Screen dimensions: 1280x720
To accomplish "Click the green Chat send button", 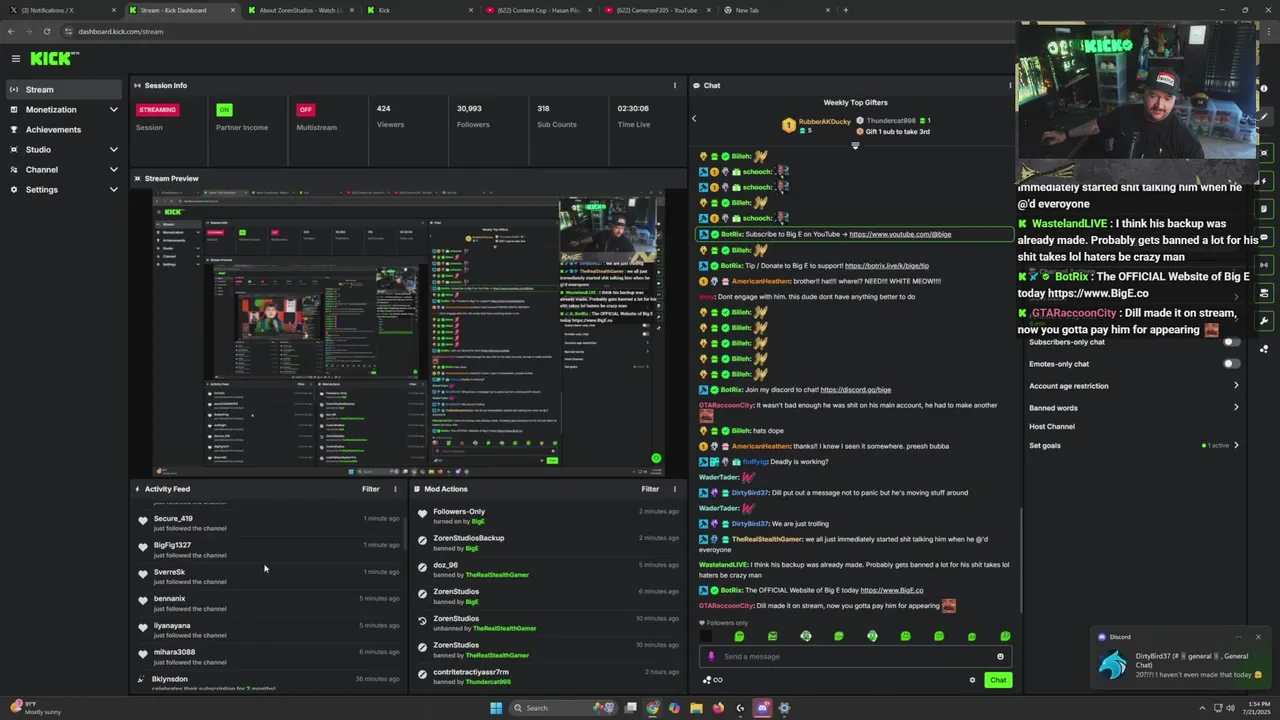I will pyautogui.click(x=998, y=680).
